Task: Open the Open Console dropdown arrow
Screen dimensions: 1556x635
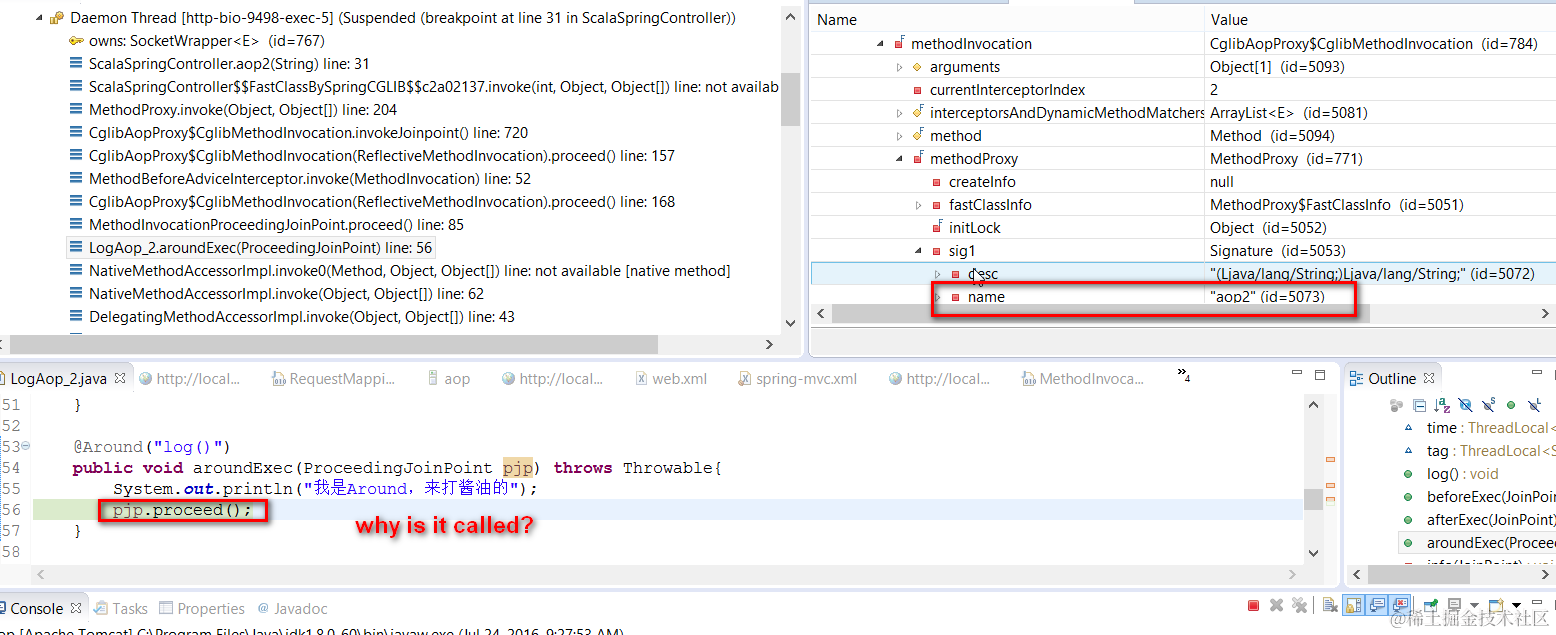Action: (1516, 606)
